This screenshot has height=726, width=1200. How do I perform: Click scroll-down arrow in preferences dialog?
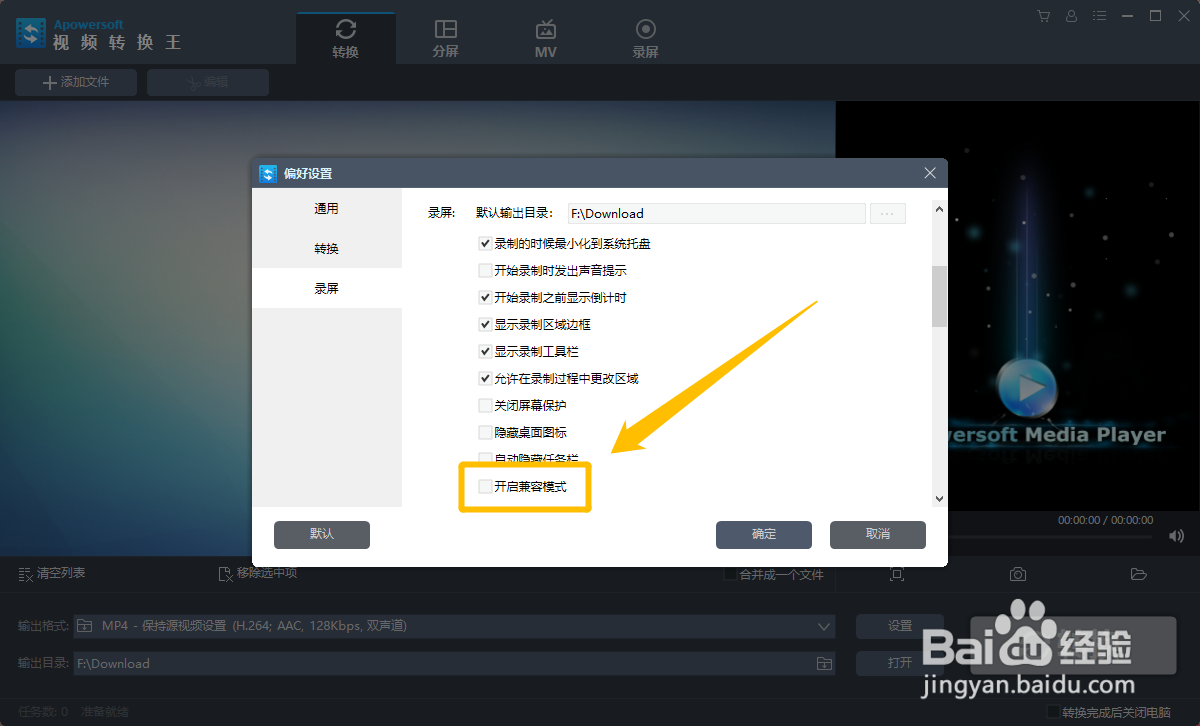point(939,498)
